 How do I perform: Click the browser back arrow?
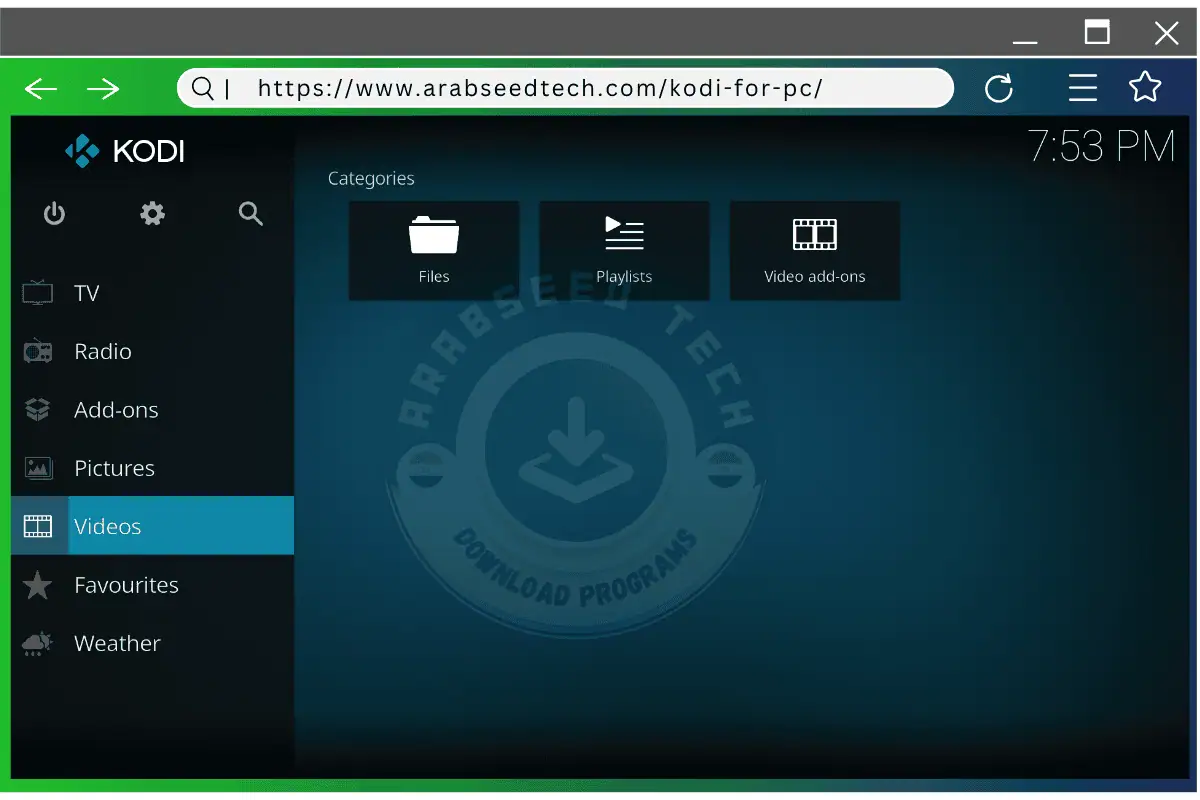pos(41,89)
